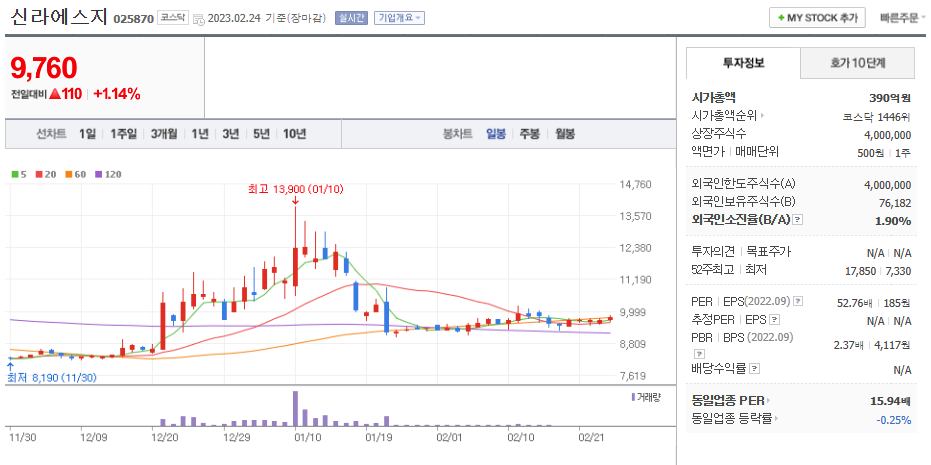Screen dimensions: 931x465
Task: Click the 동일업종 PER link text
Action: coord(727,401)
